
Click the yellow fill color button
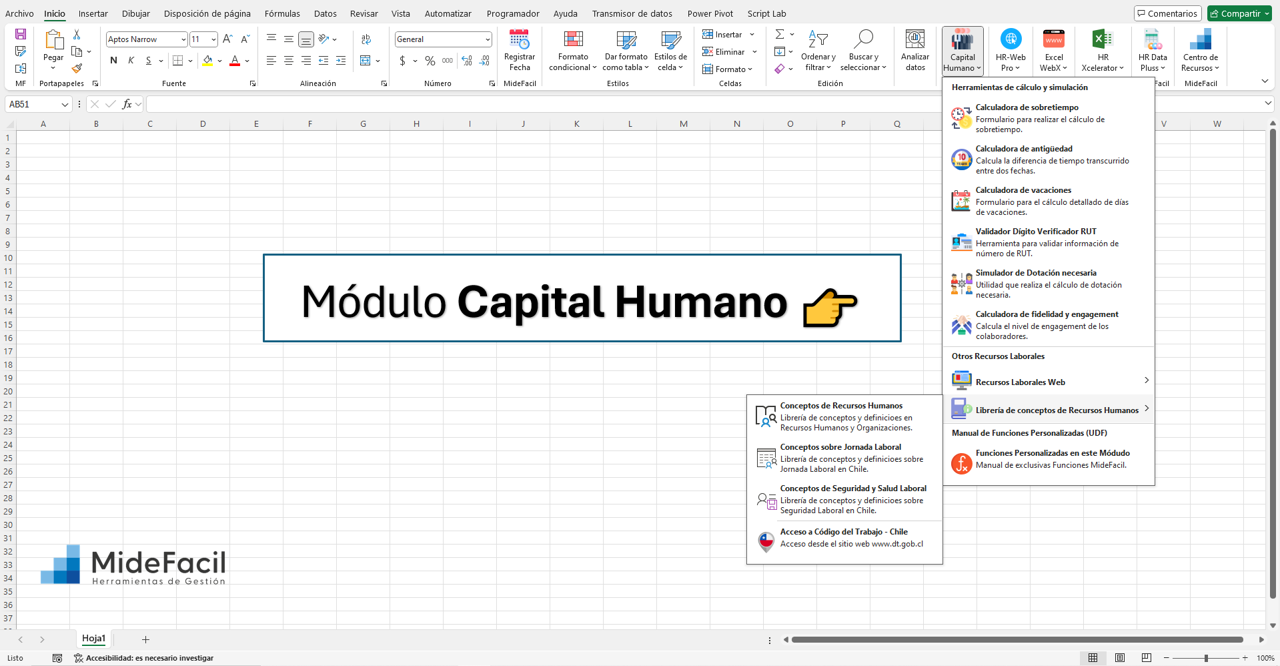(208, 61)
